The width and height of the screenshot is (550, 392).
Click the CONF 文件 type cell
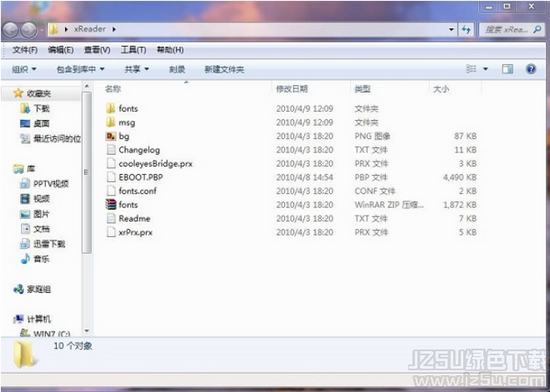point(375,191)
